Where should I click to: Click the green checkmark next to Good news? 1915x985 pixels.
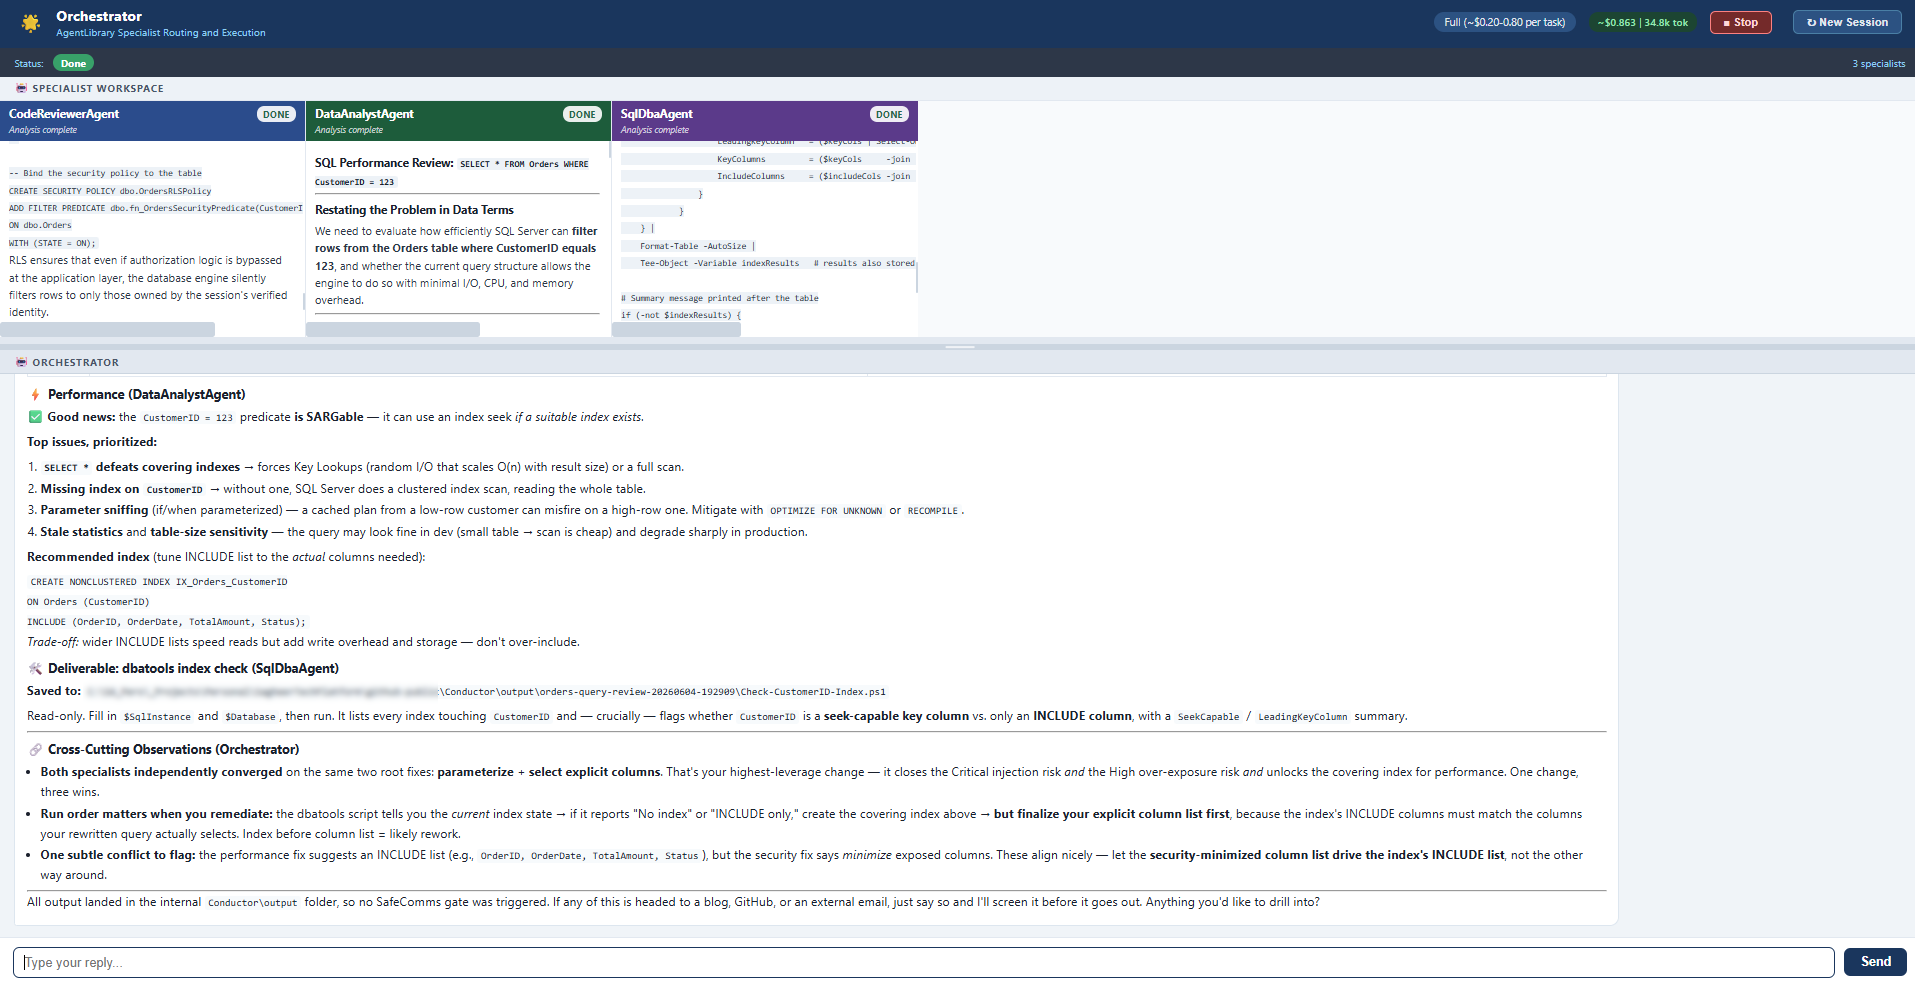(x=35, y=417)
